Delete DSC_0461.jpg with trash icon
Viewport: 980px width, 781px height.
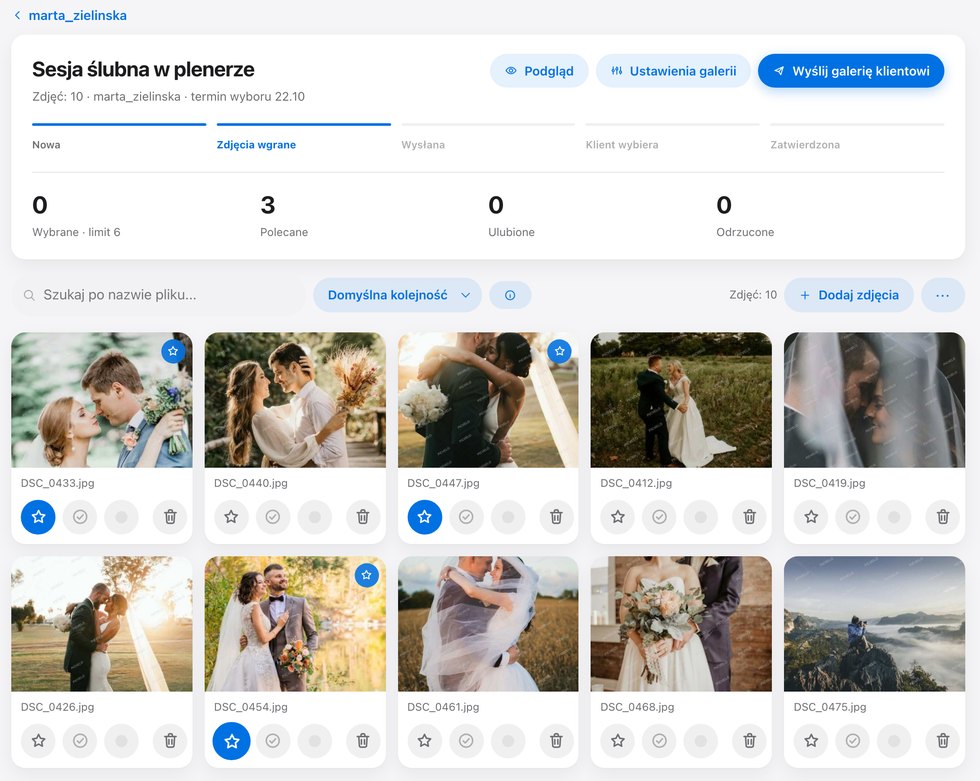point(556,740)
